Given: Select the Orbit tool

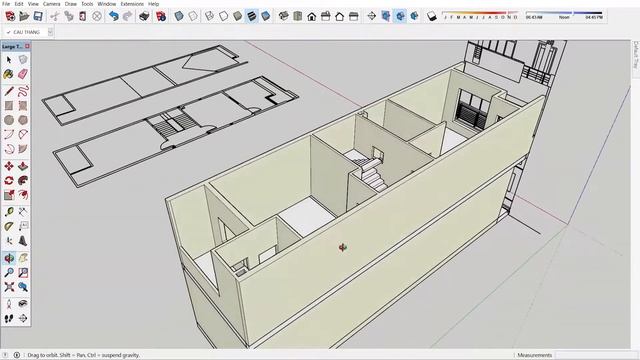Looking at the screenshot, I should (9, 258).
